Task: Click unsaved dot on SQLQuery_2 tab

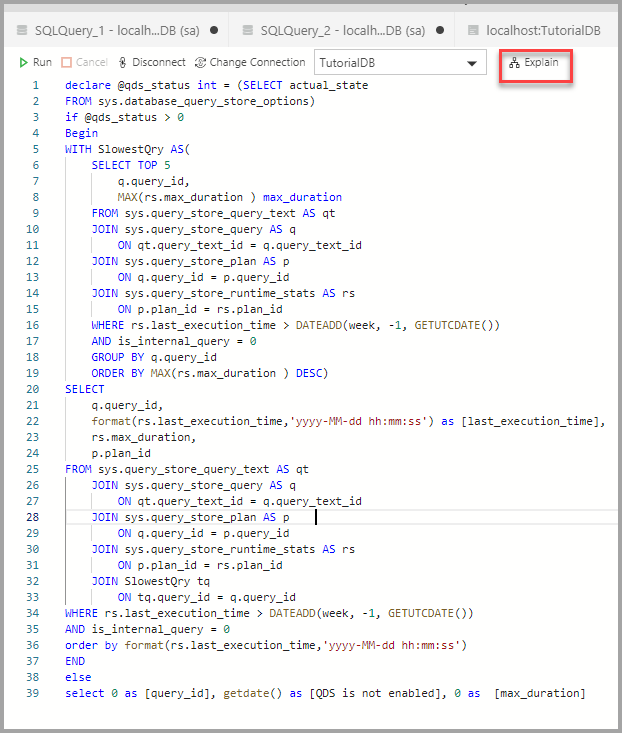Action: point(440,30)
